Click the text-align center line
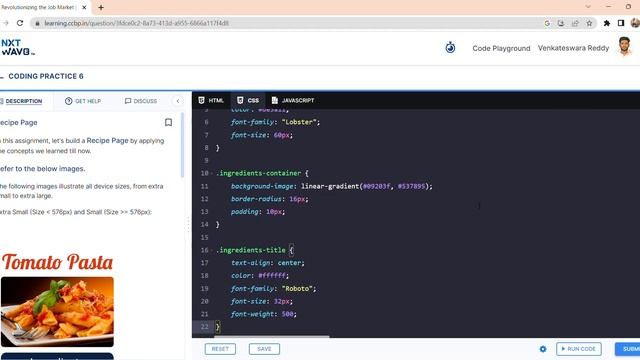Screen dimensions: 640x360 pyautogui.click(x=267, y=263)
